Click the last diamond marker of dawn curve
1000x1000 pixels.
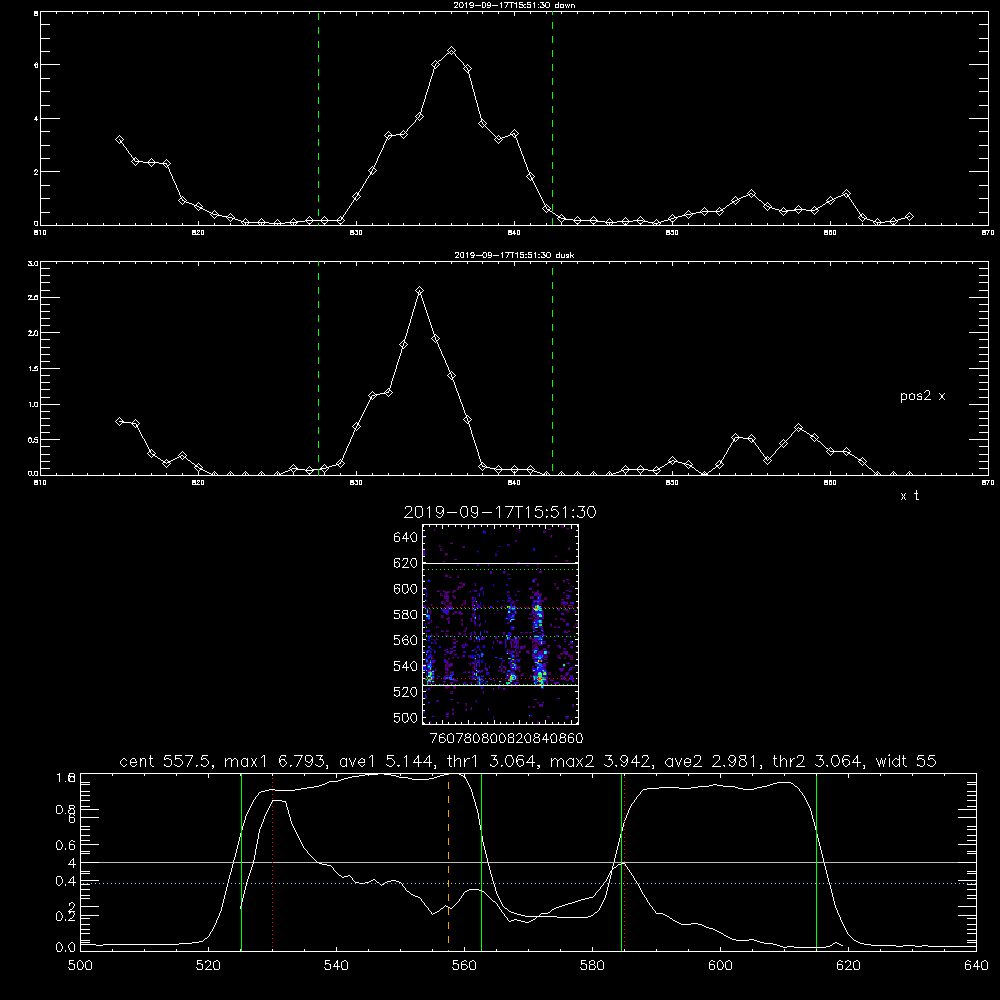coord(909,217)
